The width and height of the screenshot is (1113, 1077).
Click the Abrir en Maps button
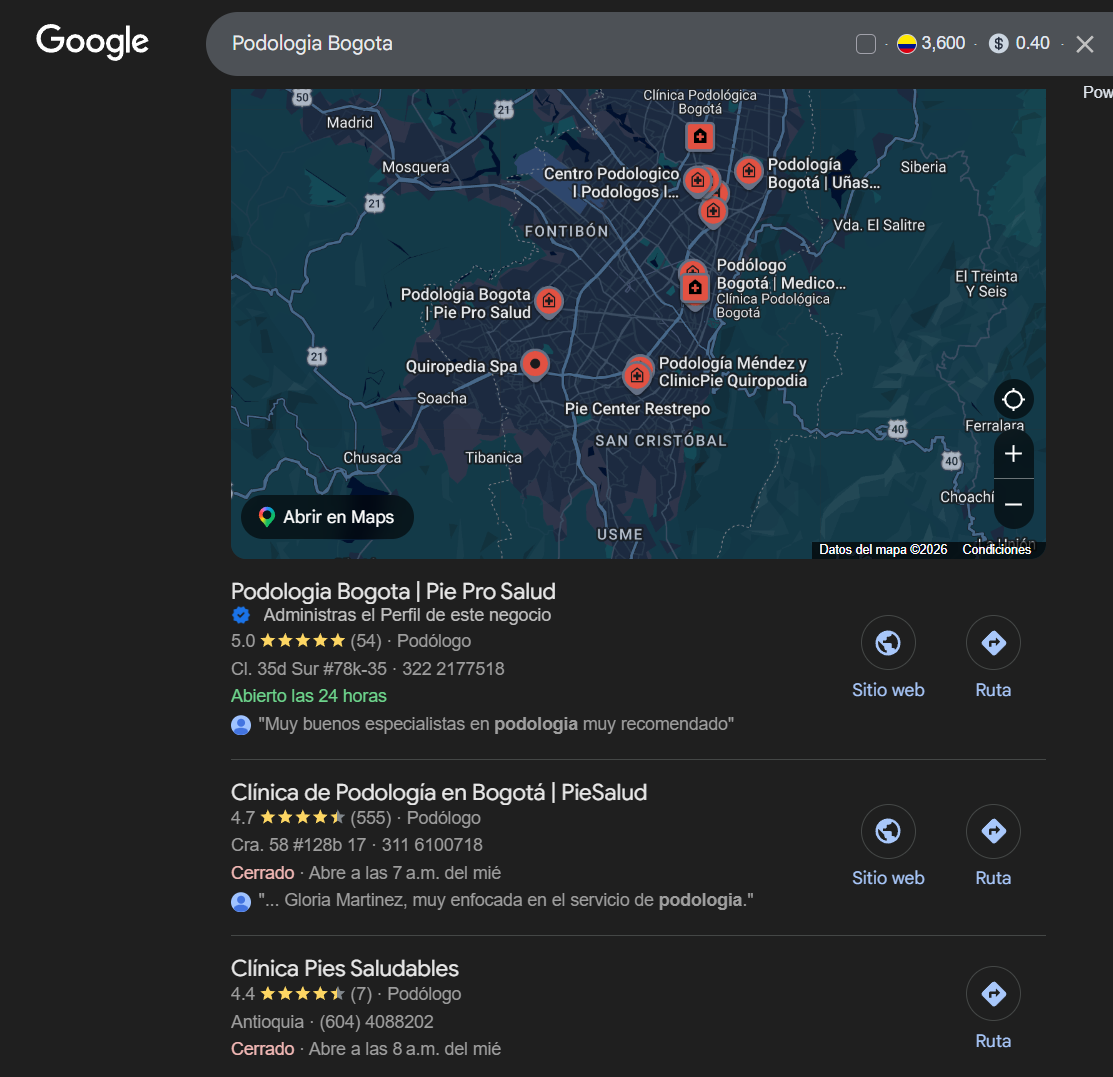pyautogui.click(x=327, y=517)
